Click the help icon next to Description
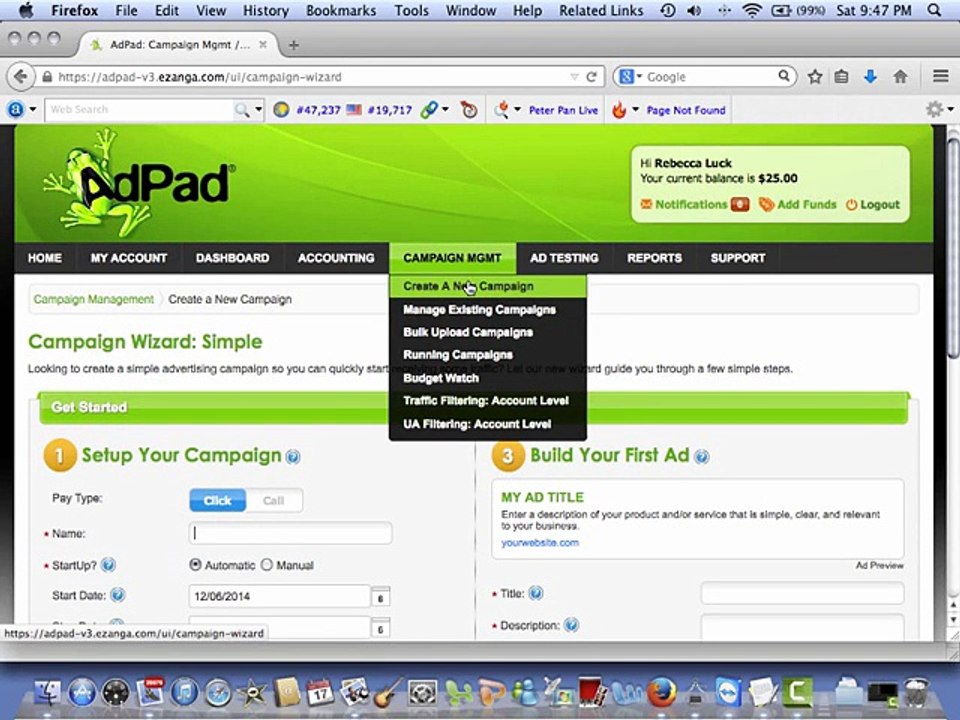Image resolution: width=960 pixels, height=720 pixels. coord(571,624)
